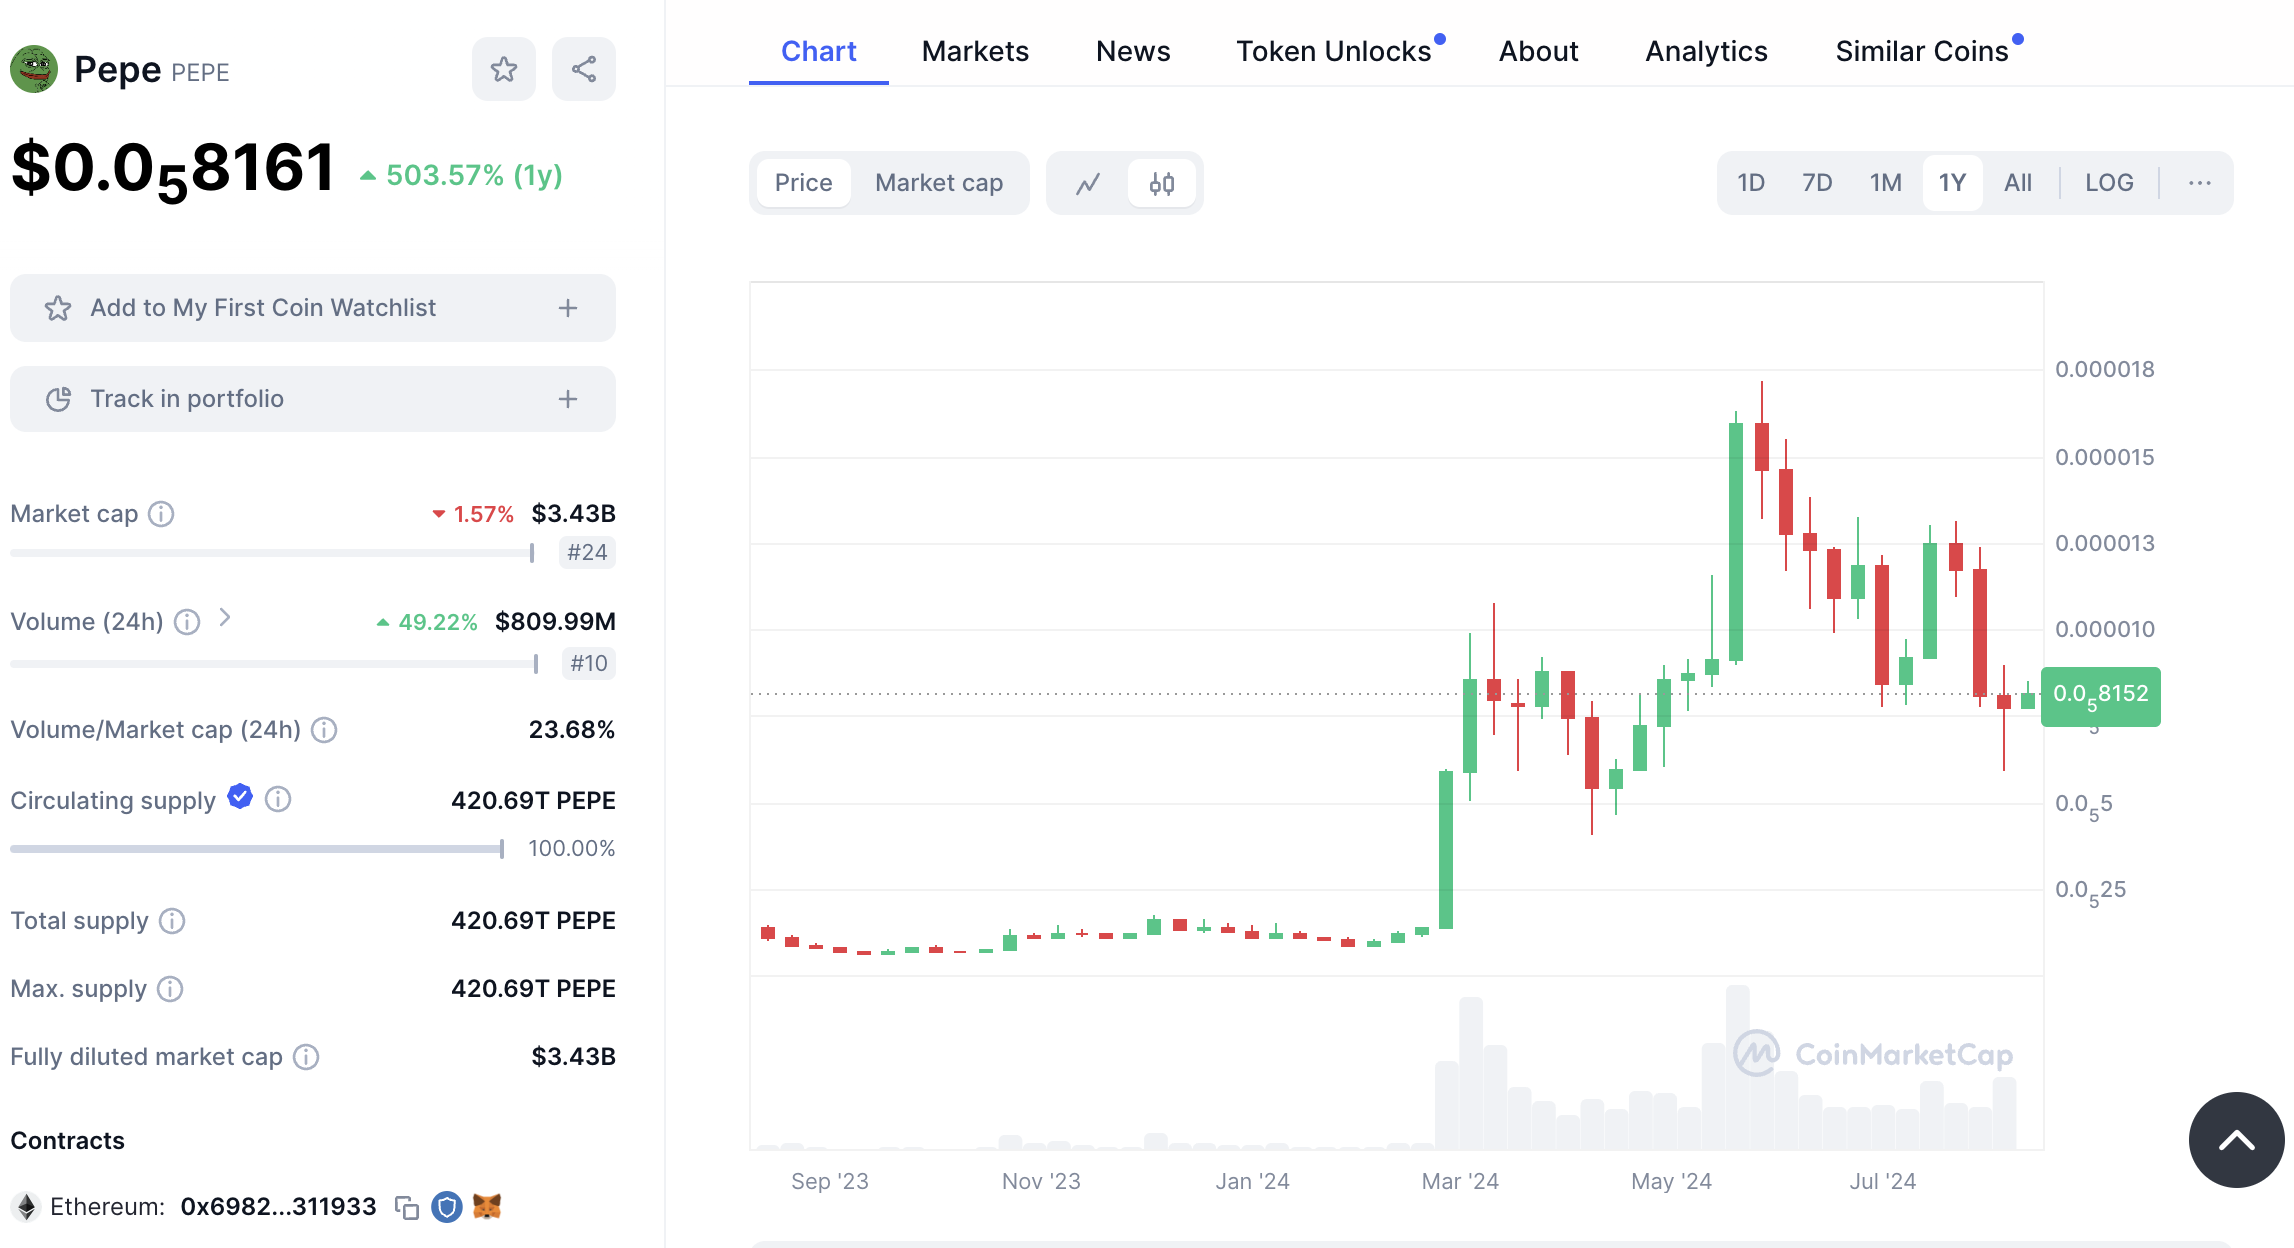Click the Circulating supply info icon
2294x1248 pixels.
coord(278,799)
